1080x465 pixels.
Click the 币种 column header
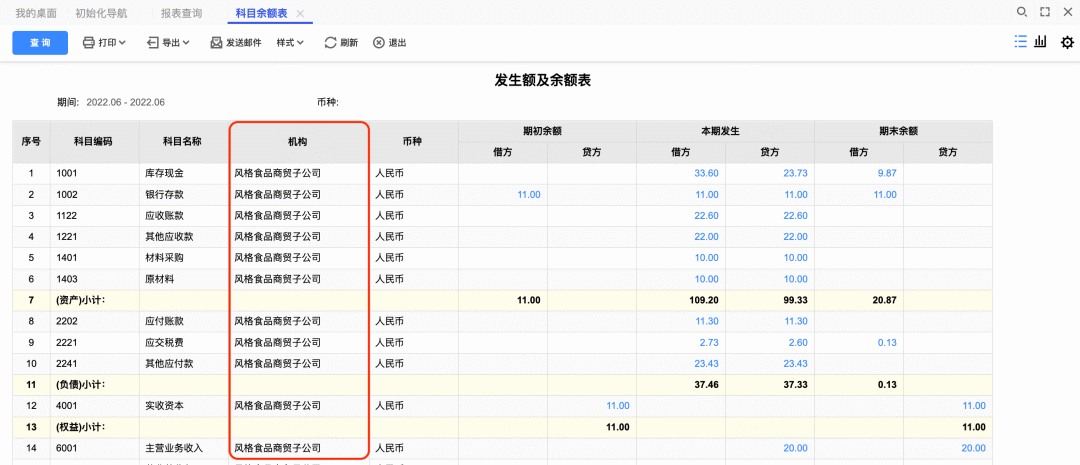(414, 141)
